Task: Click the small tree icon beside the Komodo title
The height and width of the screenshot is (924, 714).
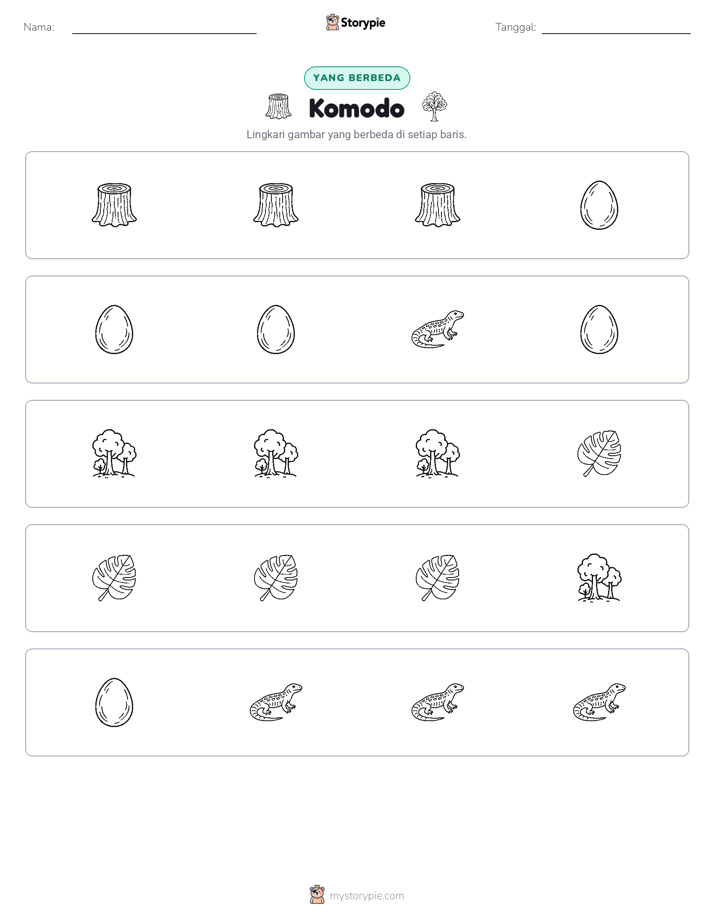Action: (434, 107)
